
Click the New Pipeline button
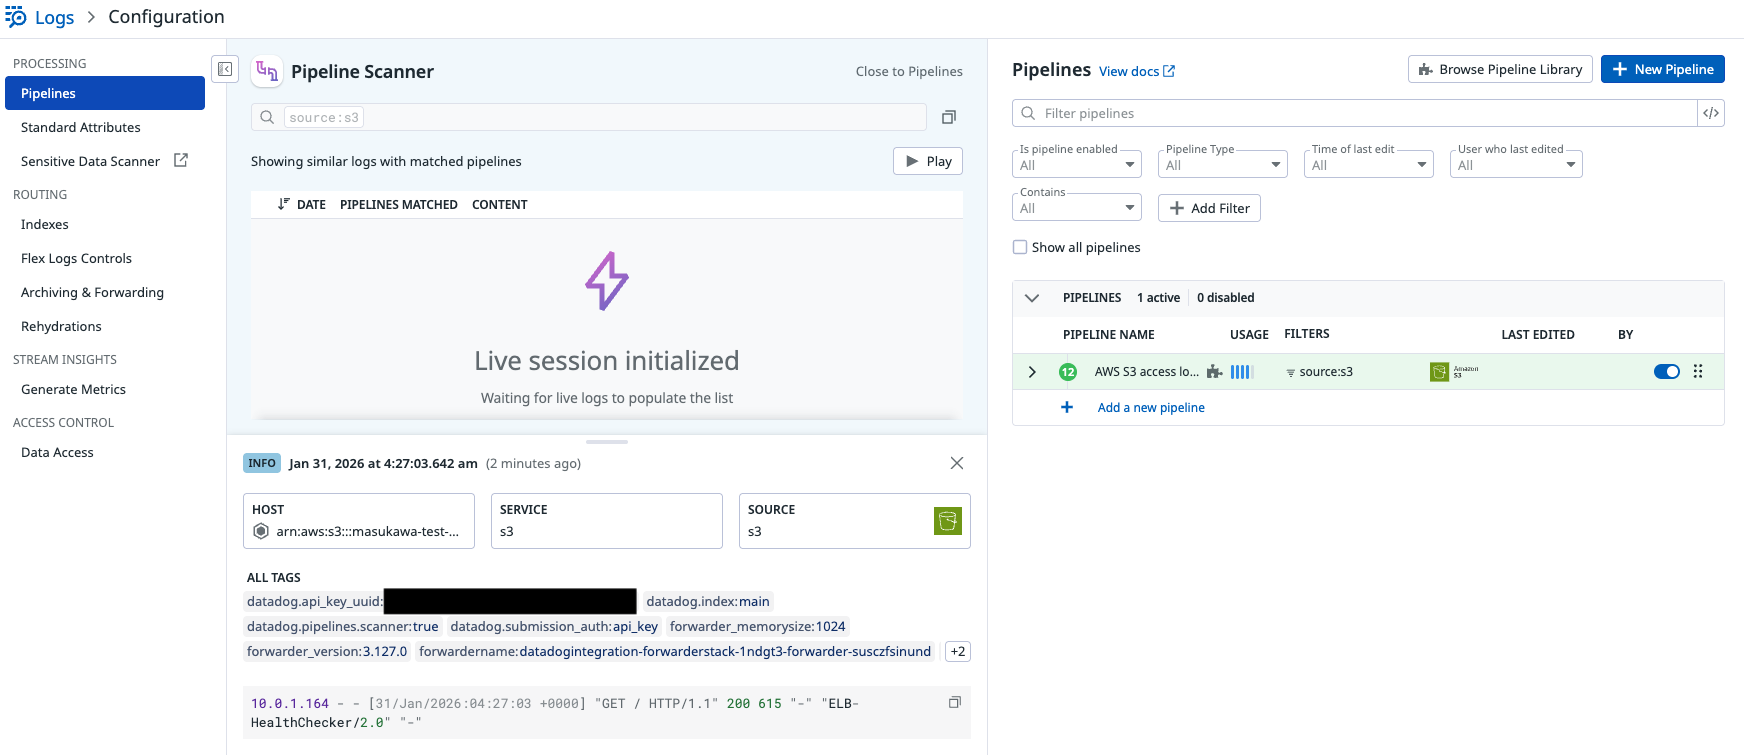pyautogui.click(x=1662, y=69)
